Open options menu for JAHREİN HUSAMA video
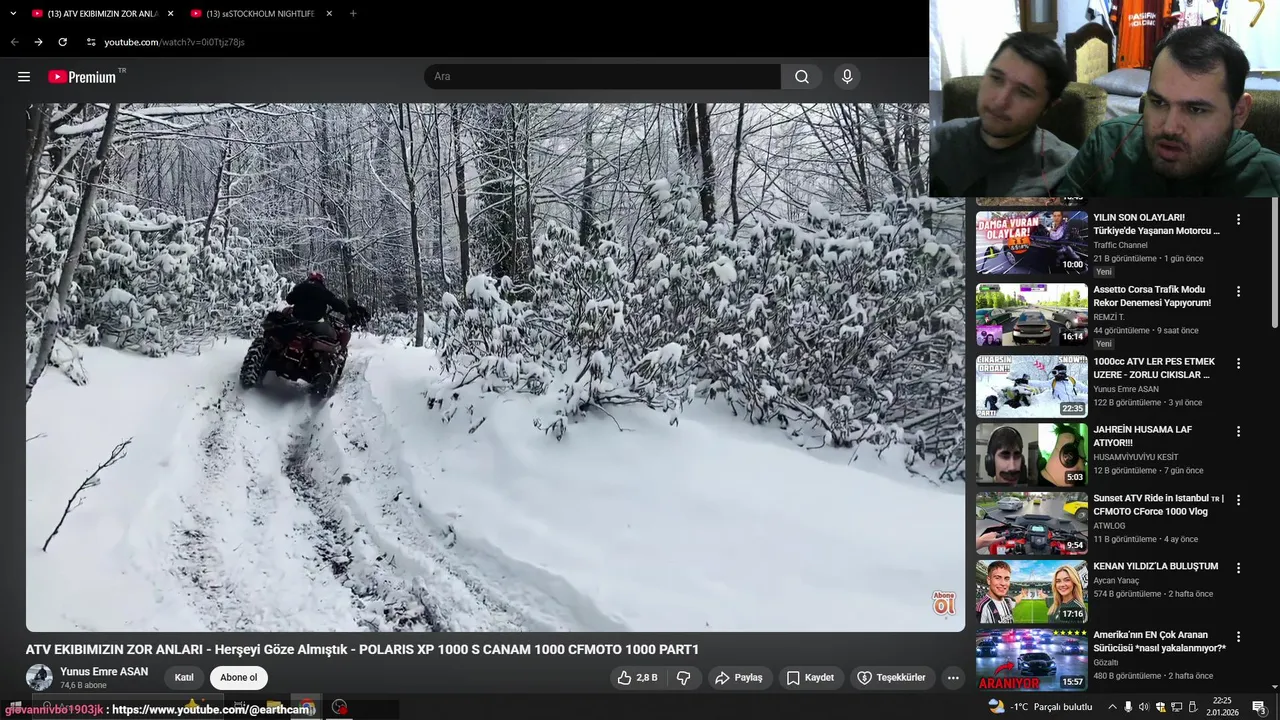The width and height of the screenshot is (1280, 720). pyautogui.click(x=1238, y=431)
